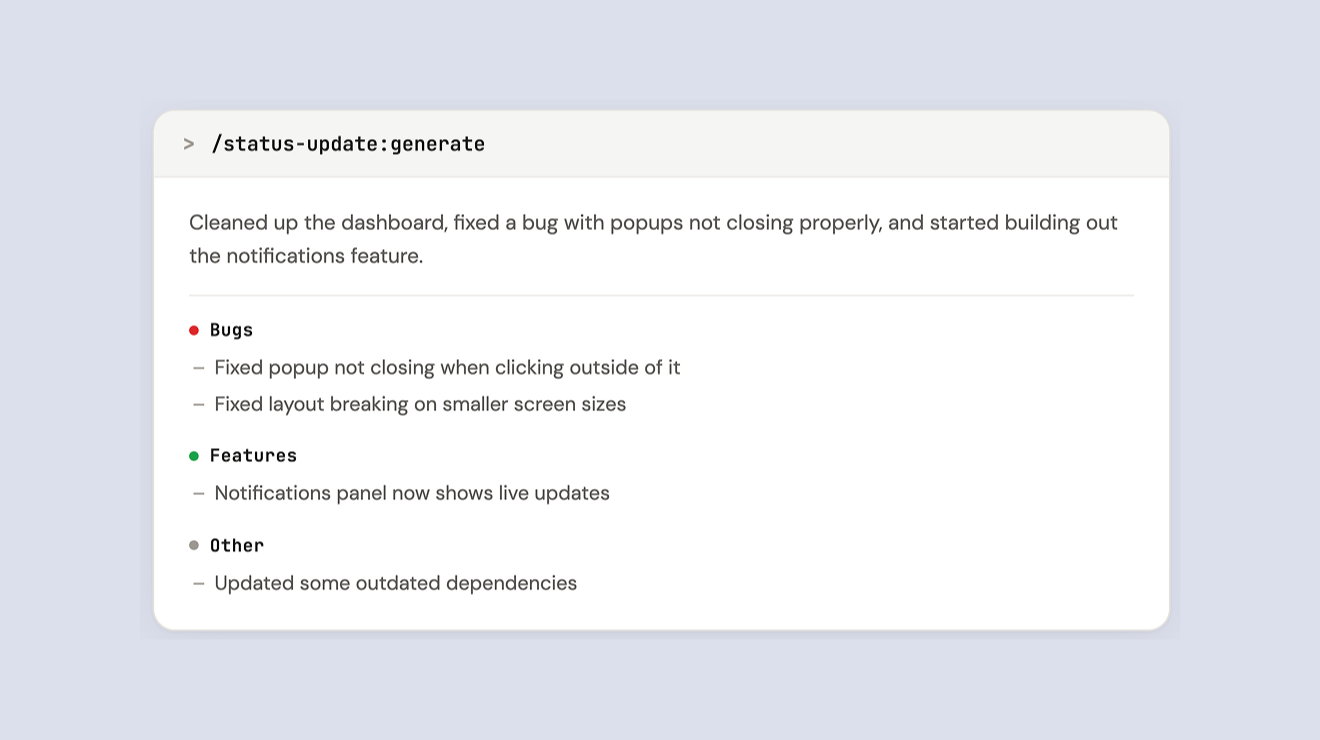Click the summary text 'the notifications feature.'
The width and height of the screenshot is (1320, 740).
(306, 256)
